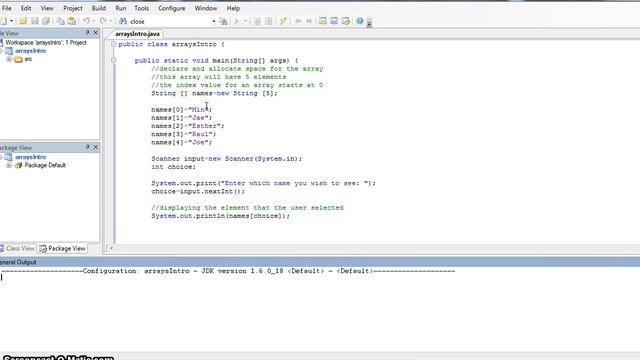The image size is (640, 360).
Task: Expand the src folder node
Action: [x=9, y=59]
